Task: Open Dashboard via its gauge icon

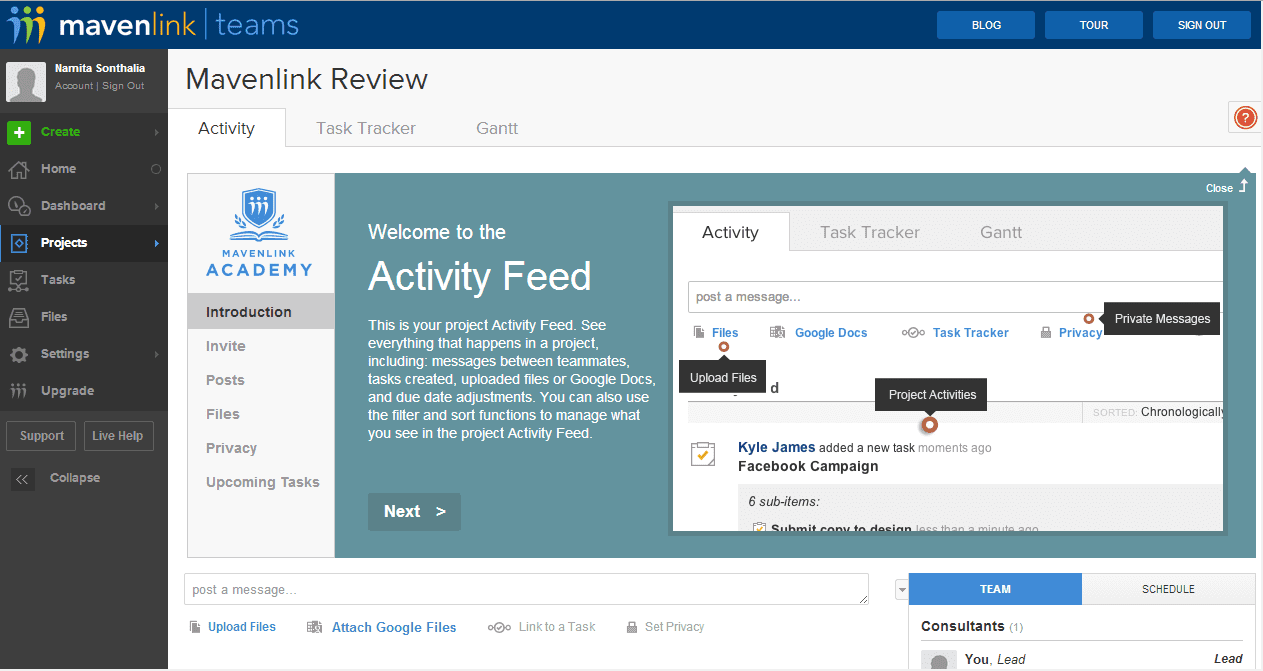Action: 19,206
